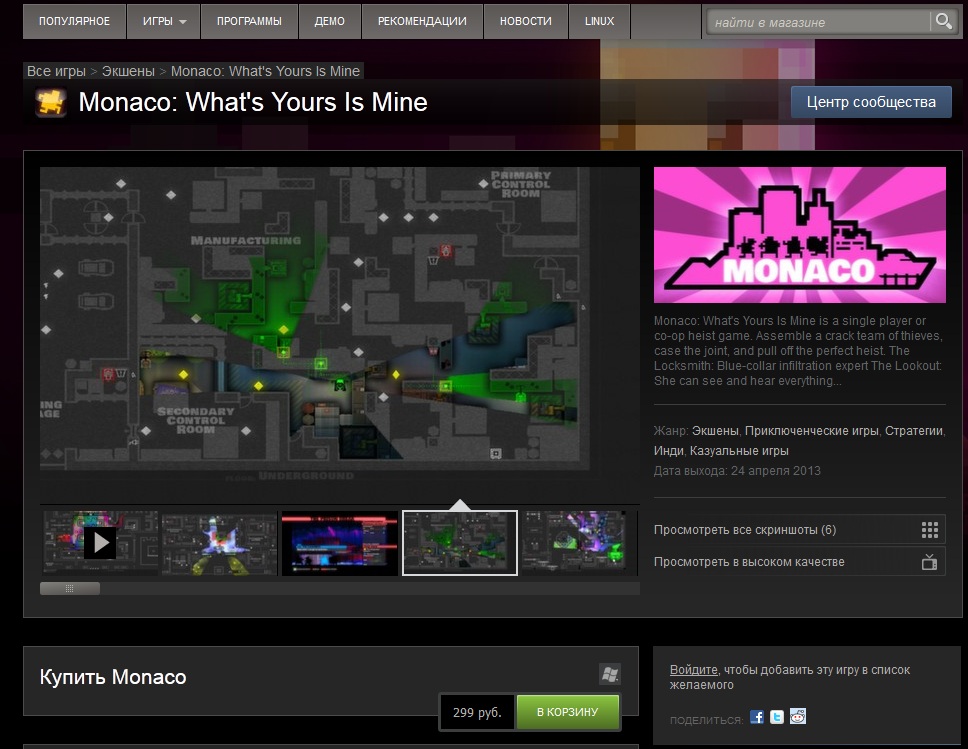The width and height of the screenshot is (968, 749).
Task: Select the second screenshot thumbnail with white burst
Action: (219, 543)
